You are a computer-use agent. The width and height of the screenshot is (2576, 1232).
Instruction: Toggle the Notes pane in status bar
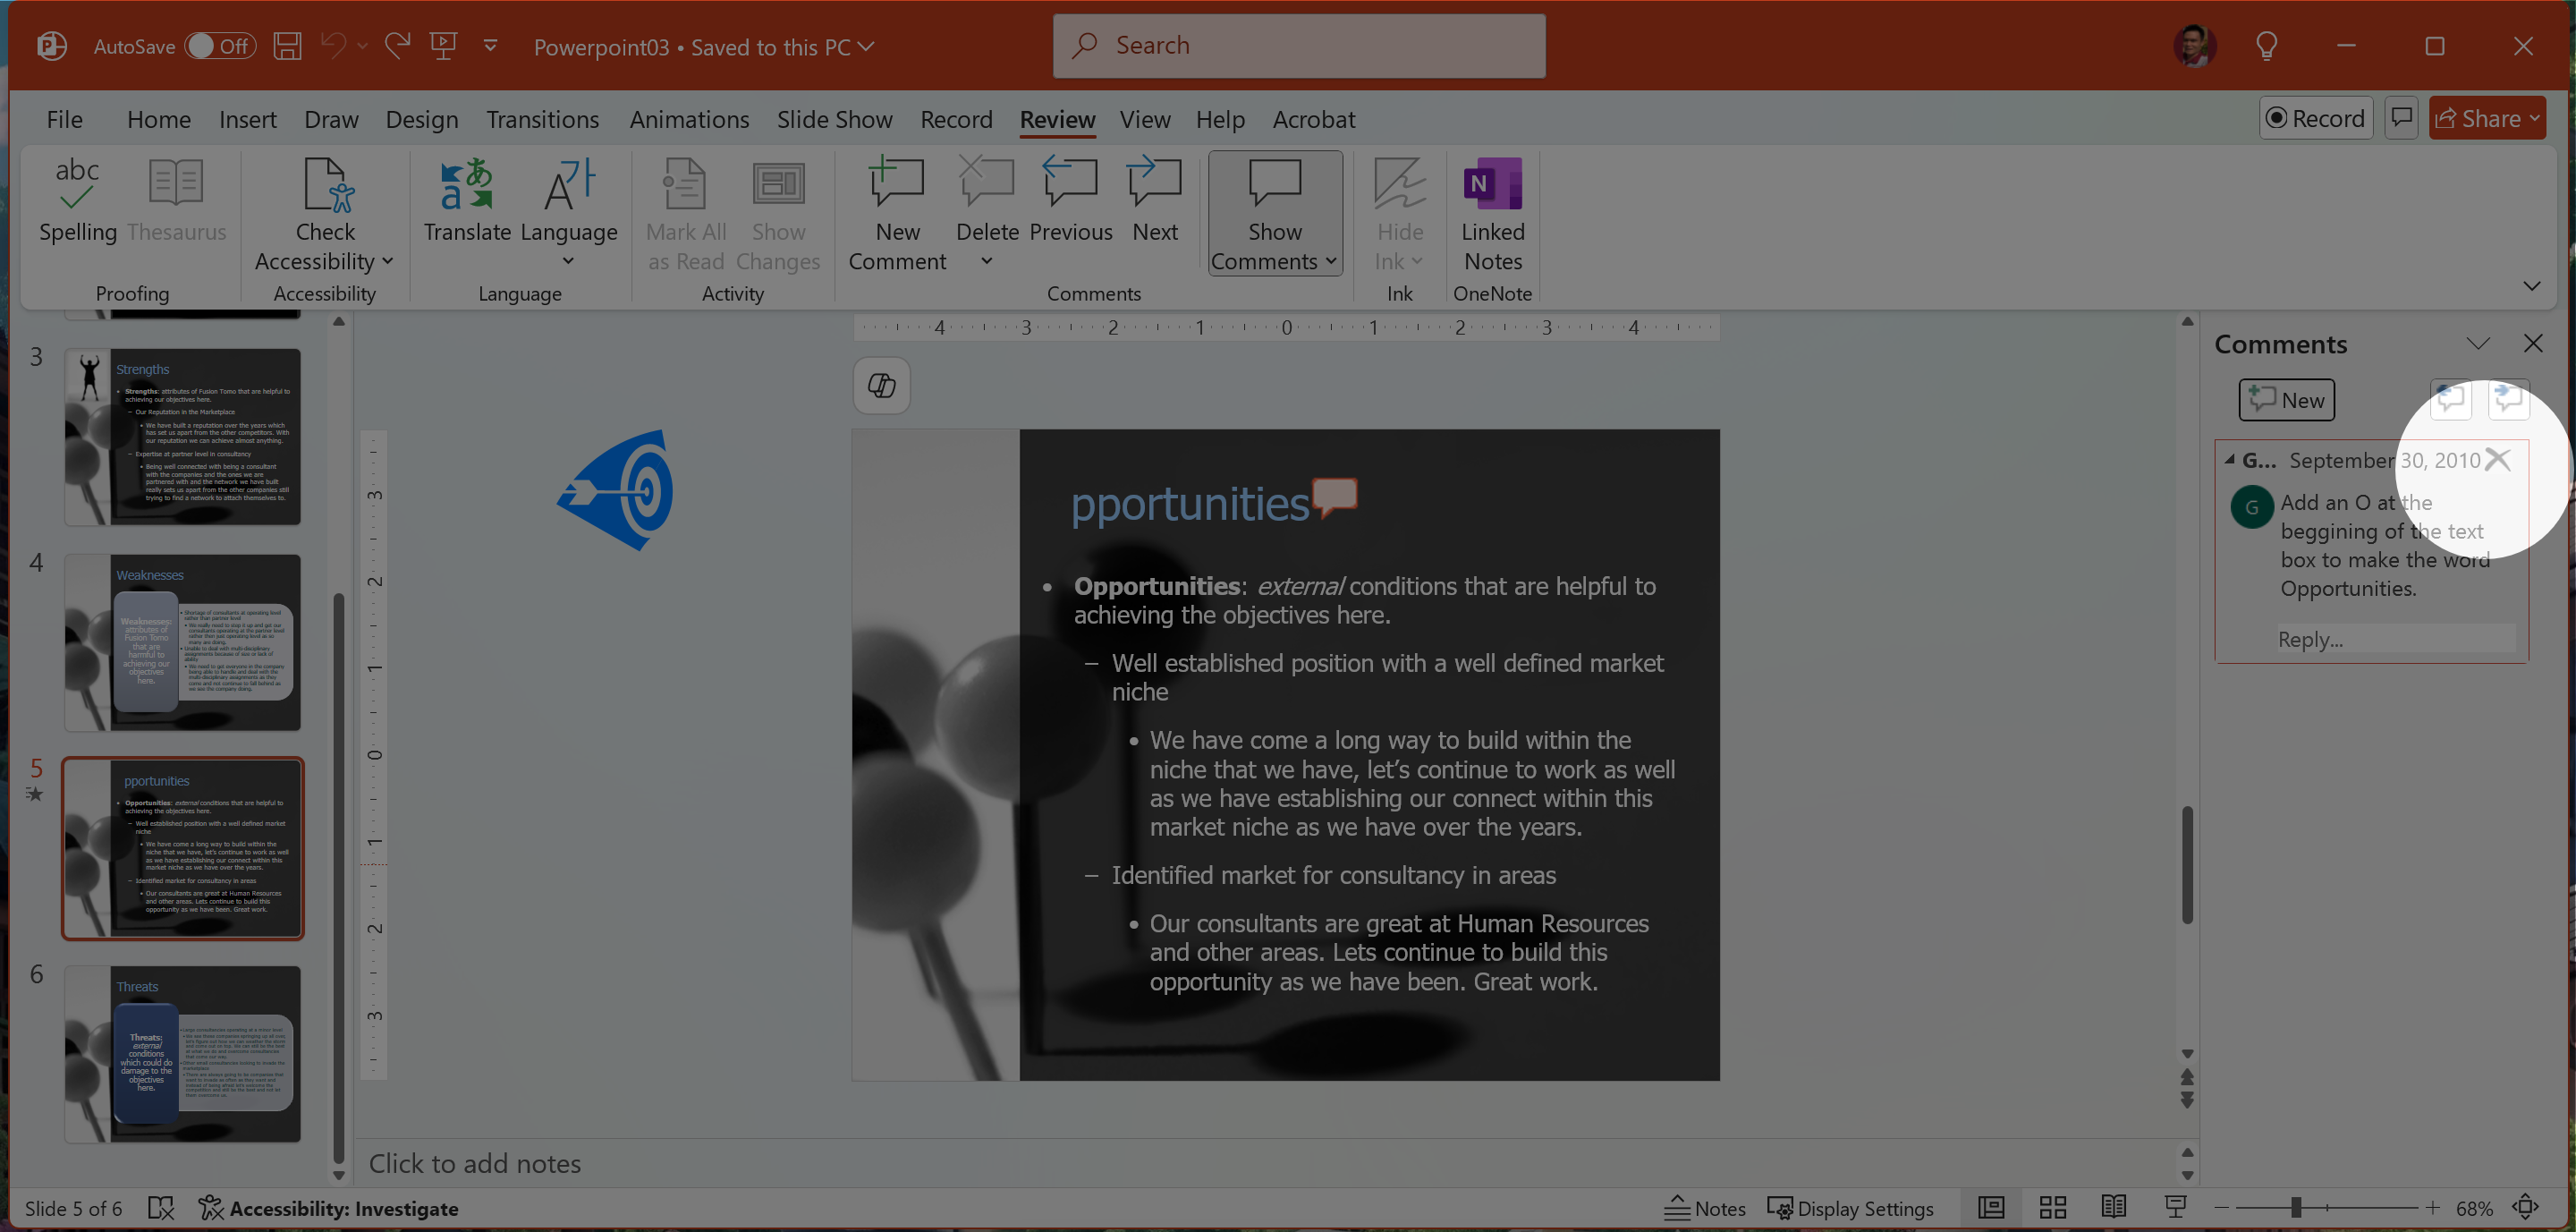1705,1208
